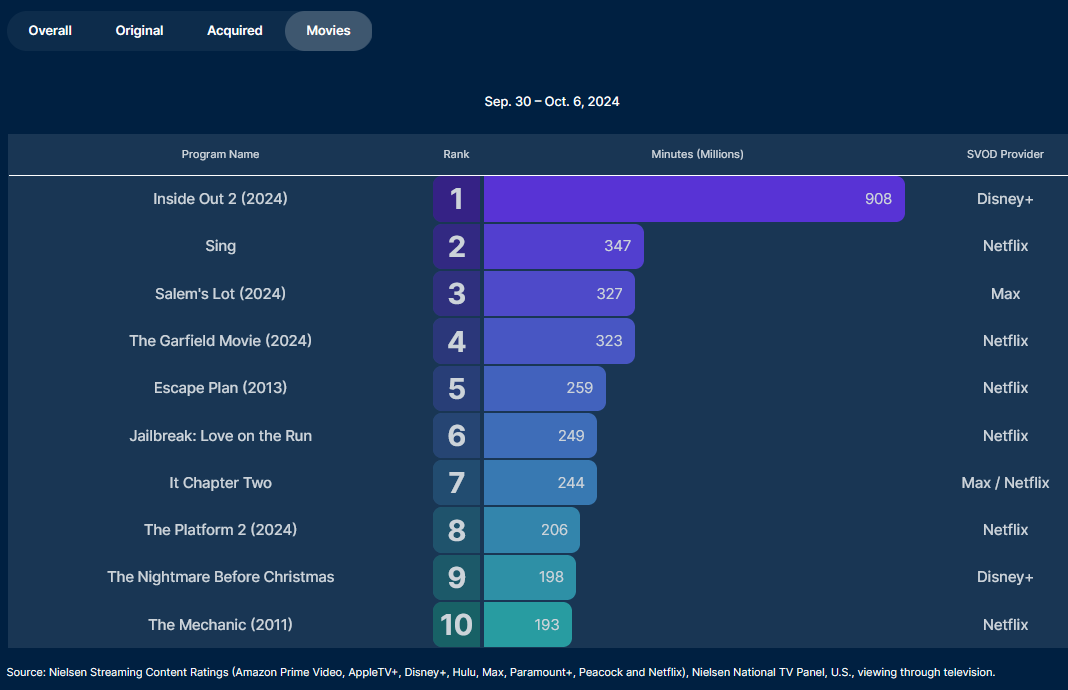Click the rank 10 teal badge
Screen dimensions: 1068x690
click(x=457, y=625)
